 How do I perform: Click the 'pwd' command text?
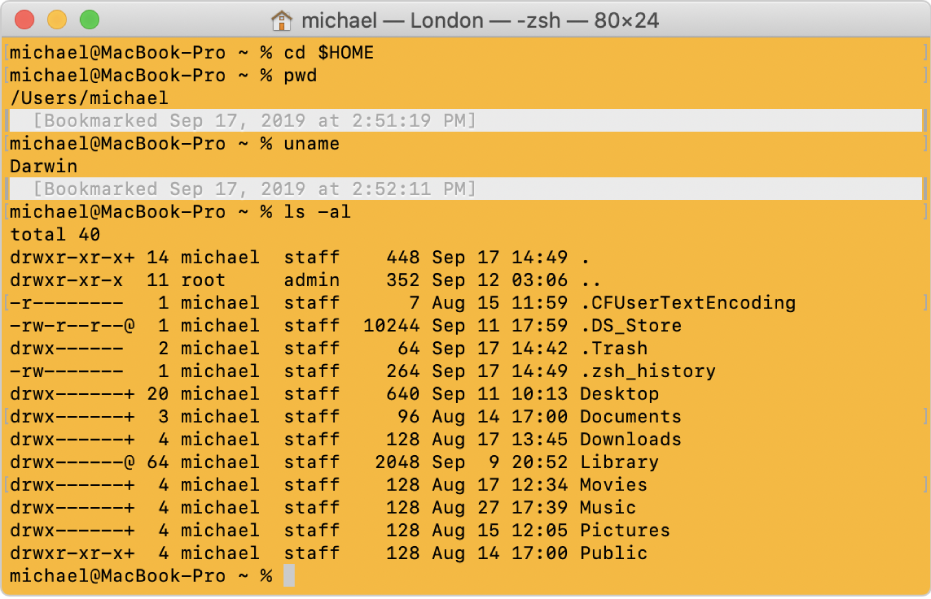[x=300, y=76]
